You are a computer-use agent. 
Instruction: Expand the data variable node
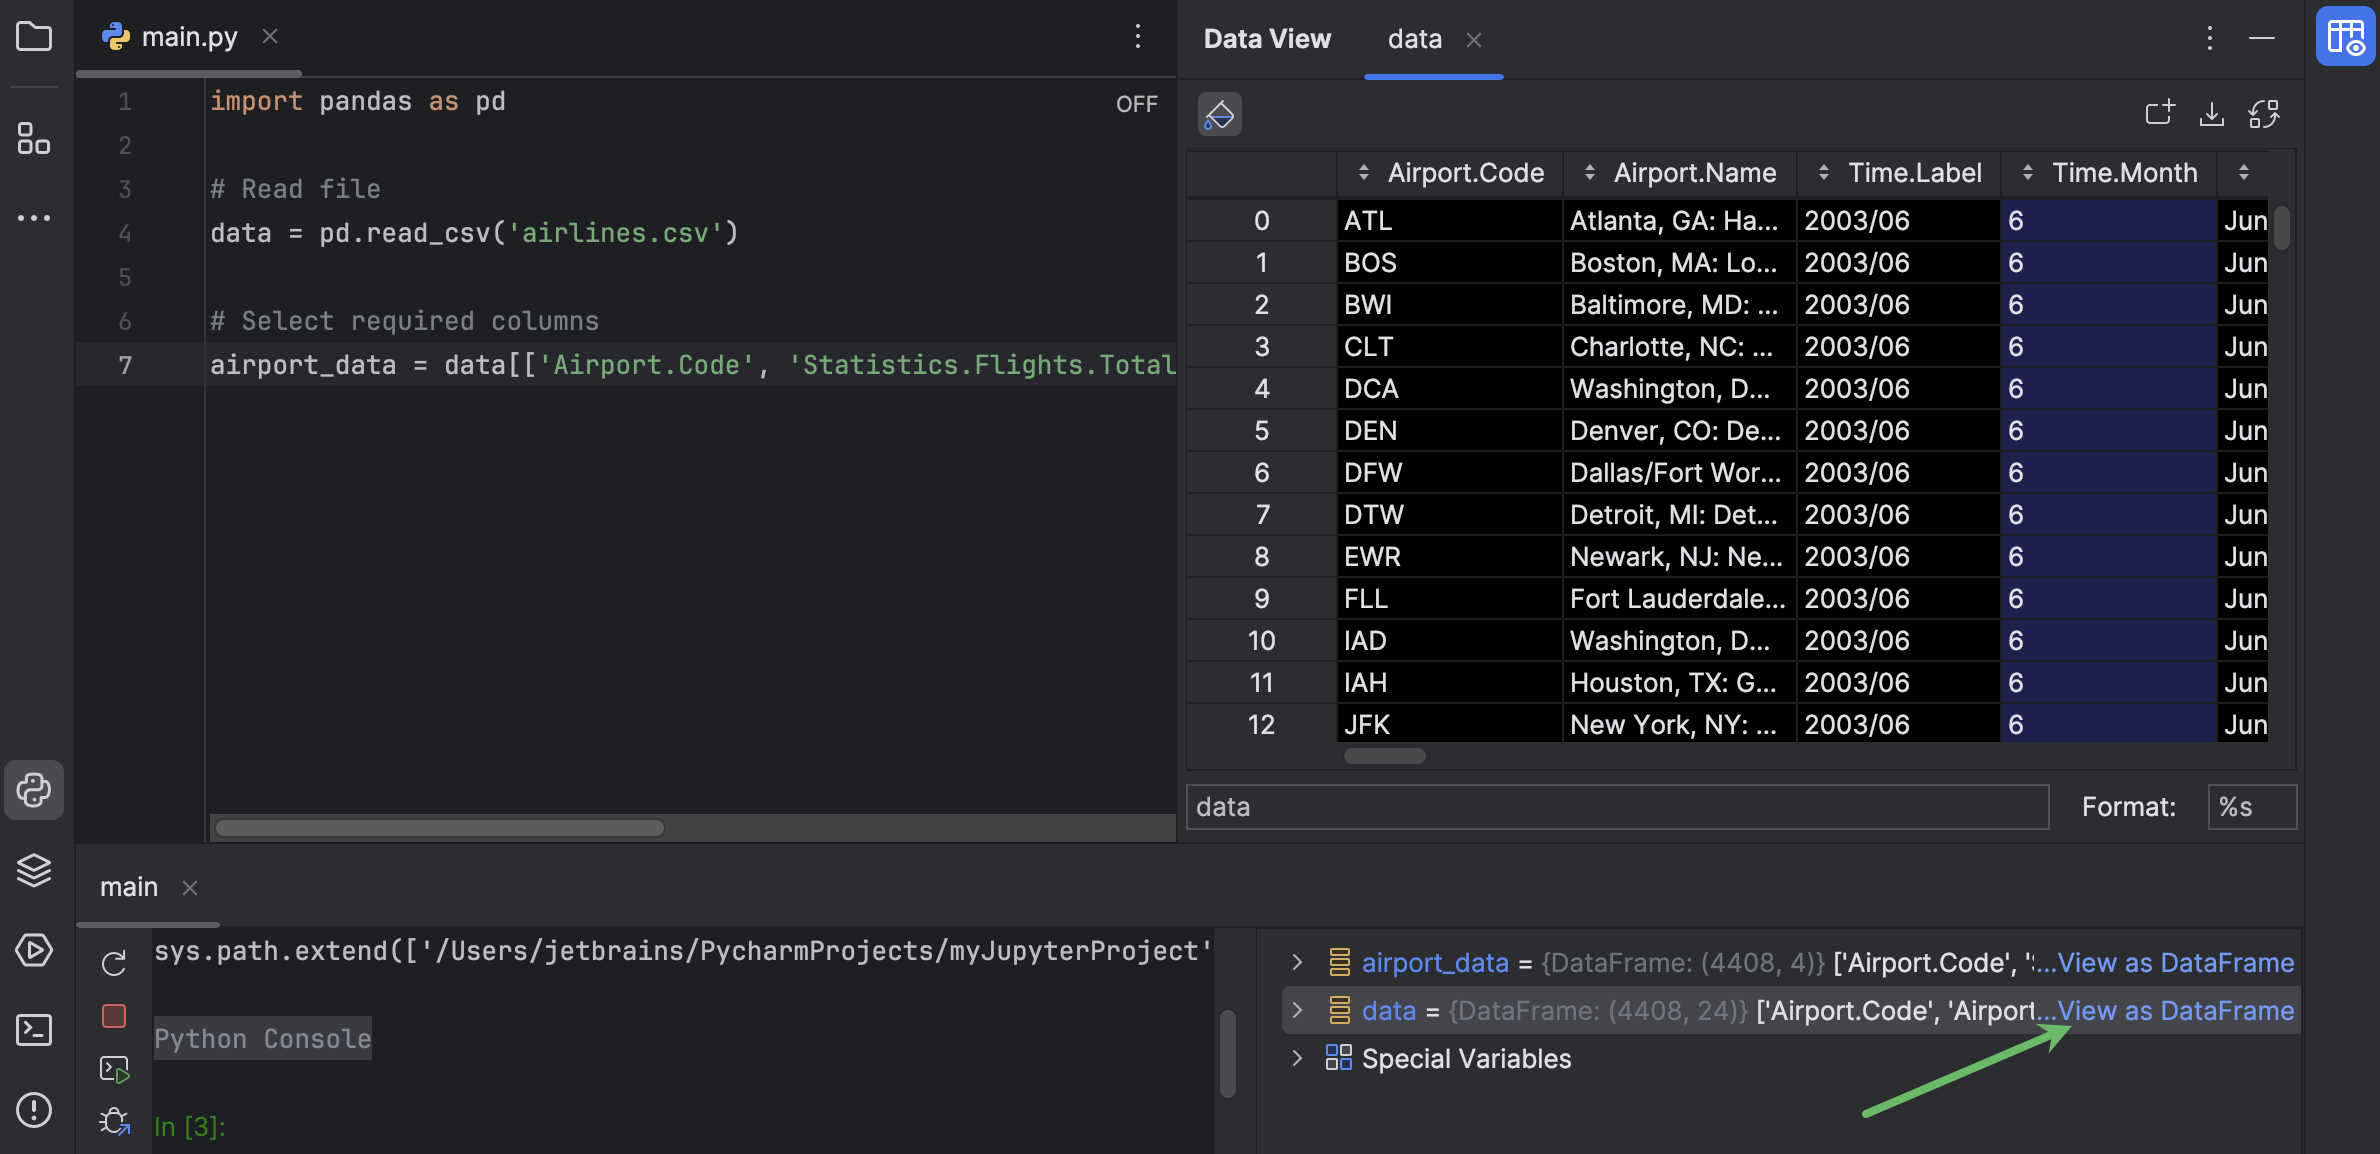pos(1297,1010)
